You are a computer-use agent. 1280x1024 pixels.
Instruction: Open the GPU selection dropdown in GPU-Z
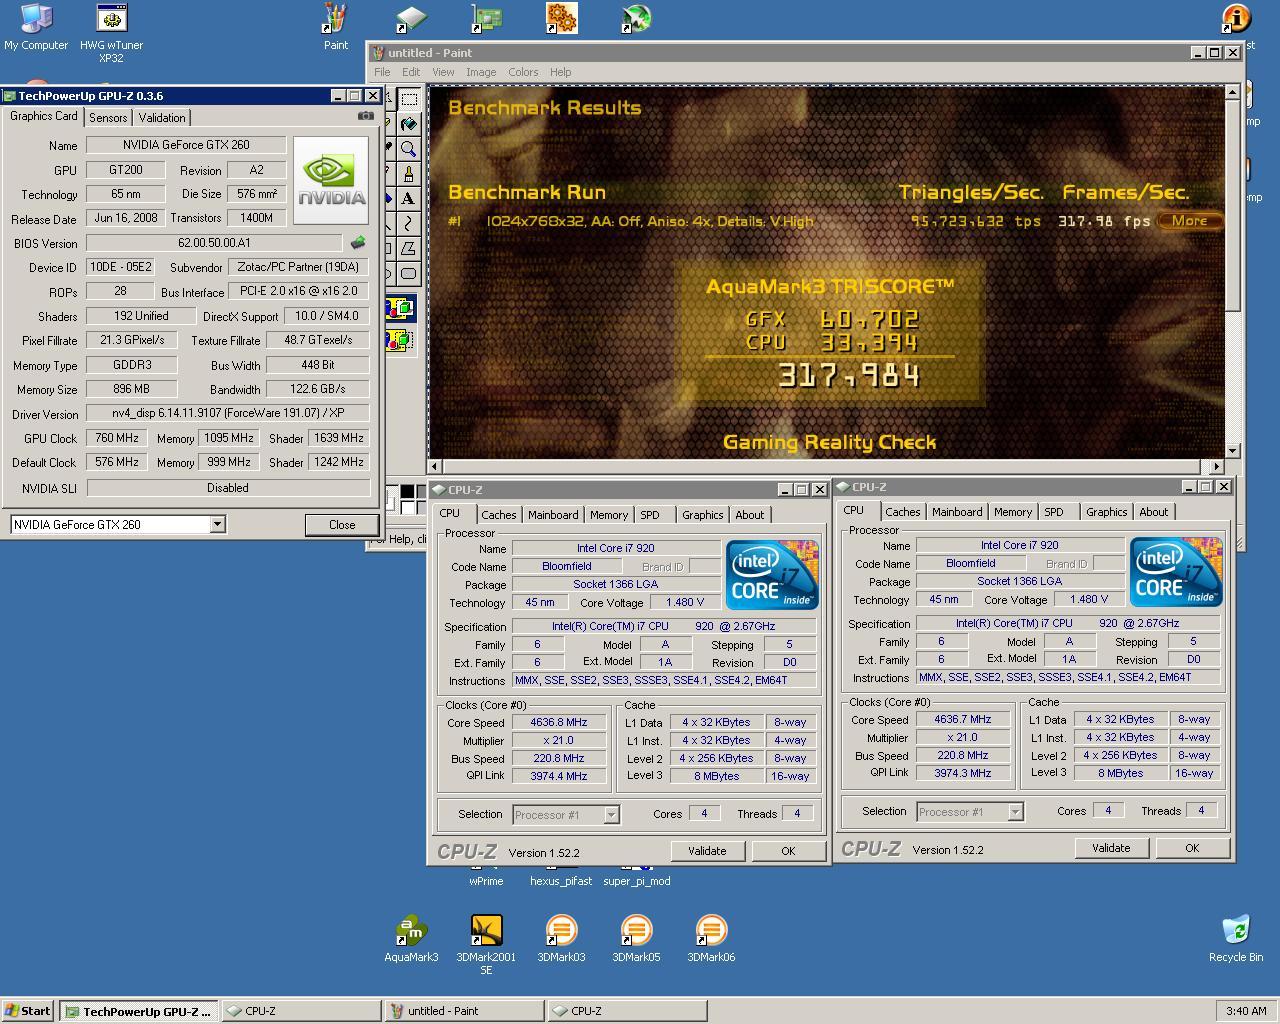pyautogui.click(x=217, y=524)
